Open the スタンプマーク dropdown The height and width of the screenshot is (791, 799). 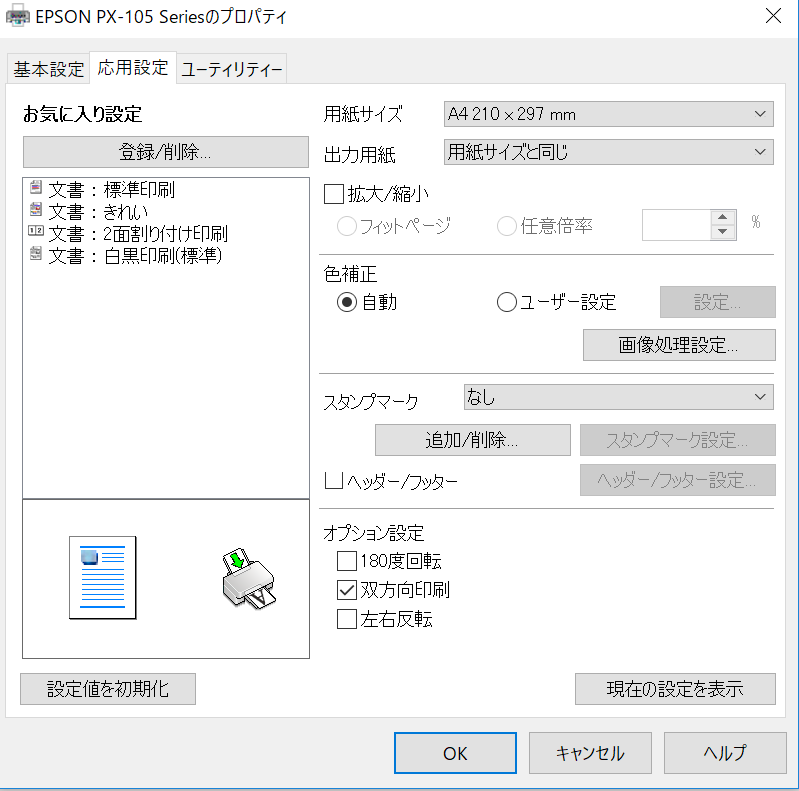tap(619, 397)
